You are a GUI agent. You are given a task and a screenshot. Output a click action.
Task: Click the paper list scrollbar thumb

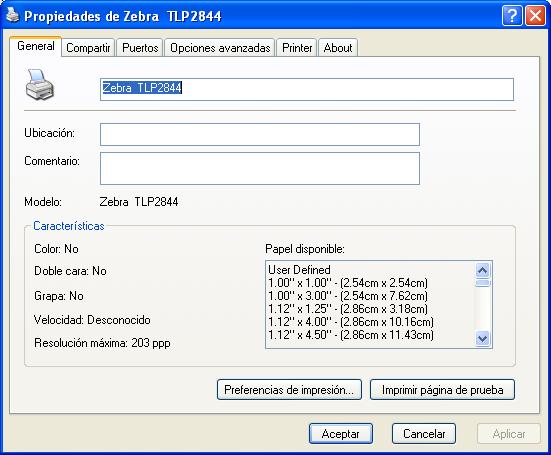(482, 283)
